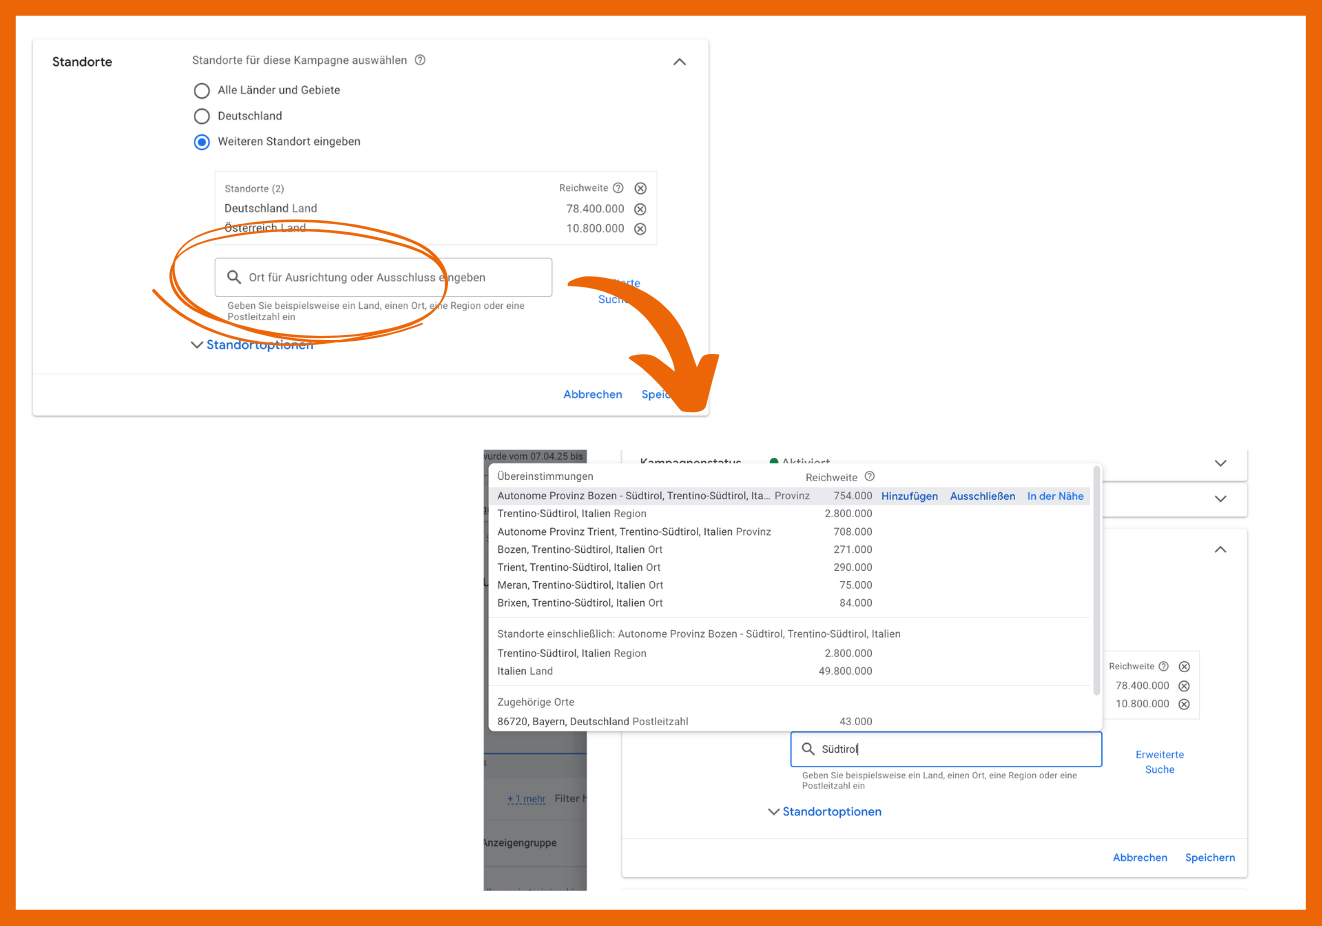
Task: Select 'Bozen, Trentino-Südtirol, Italien Ort' from matches
Action: (x=580, y=550)
